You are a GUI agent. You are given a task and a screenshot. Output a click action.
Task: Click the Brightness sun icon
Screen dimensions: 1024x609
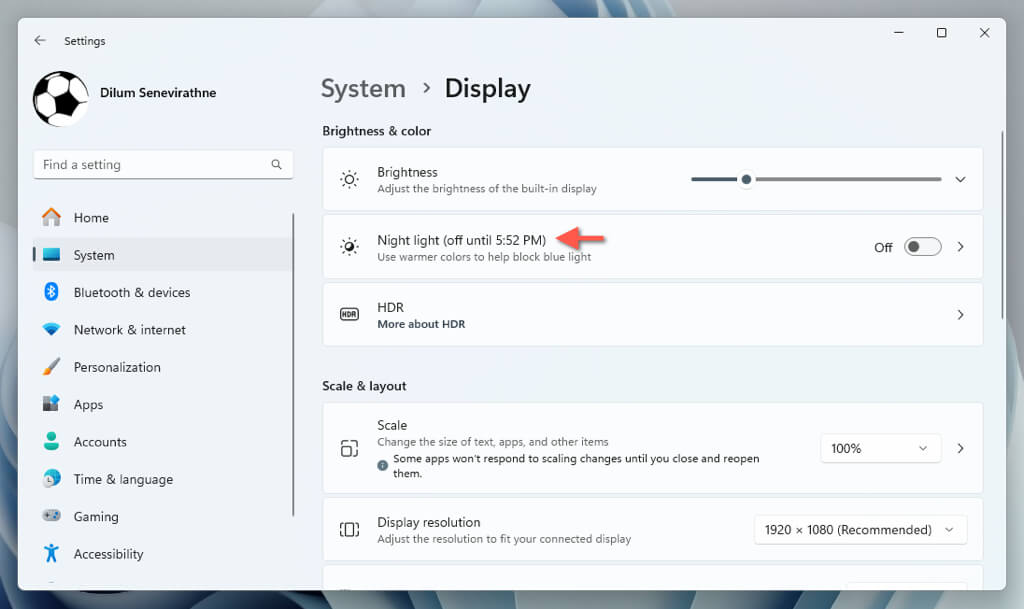tap(349, 179)
